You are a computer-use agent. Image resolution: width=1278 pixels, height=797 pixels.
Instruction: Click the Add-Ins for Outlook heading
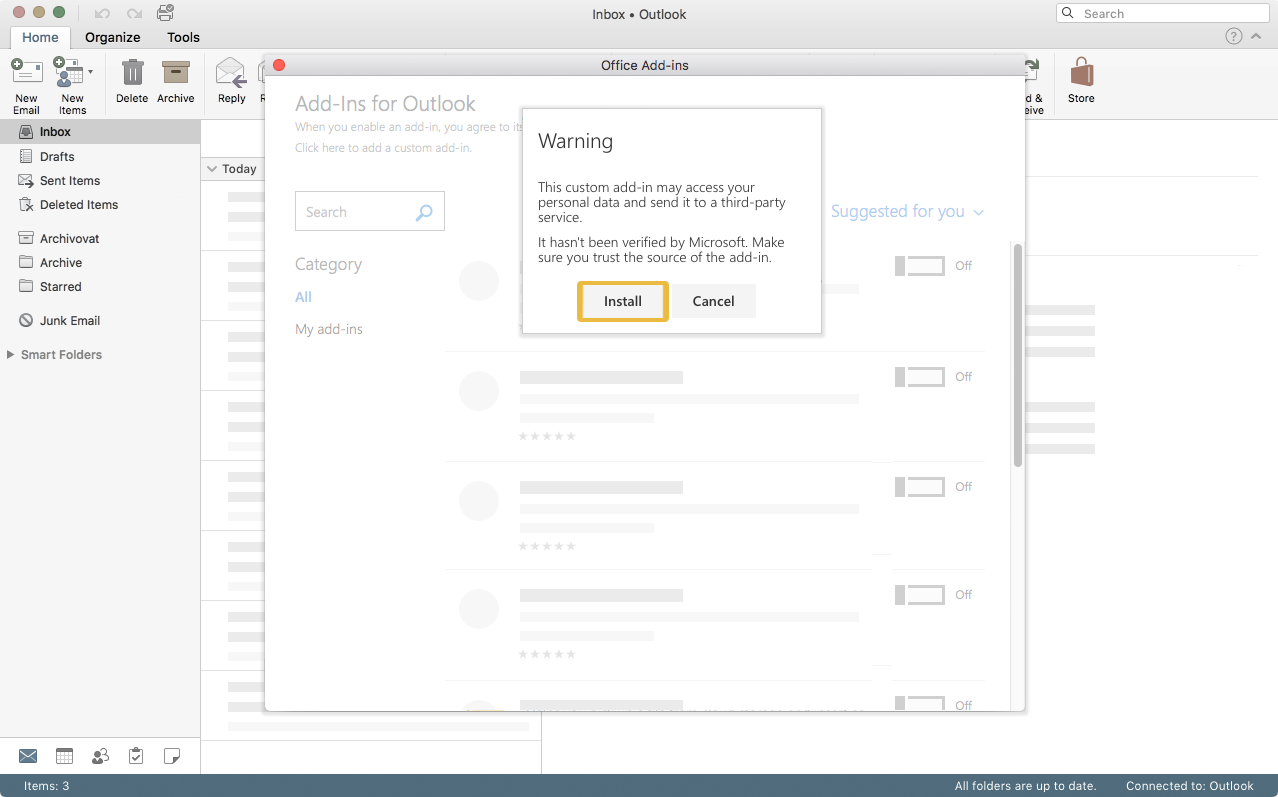385,104
